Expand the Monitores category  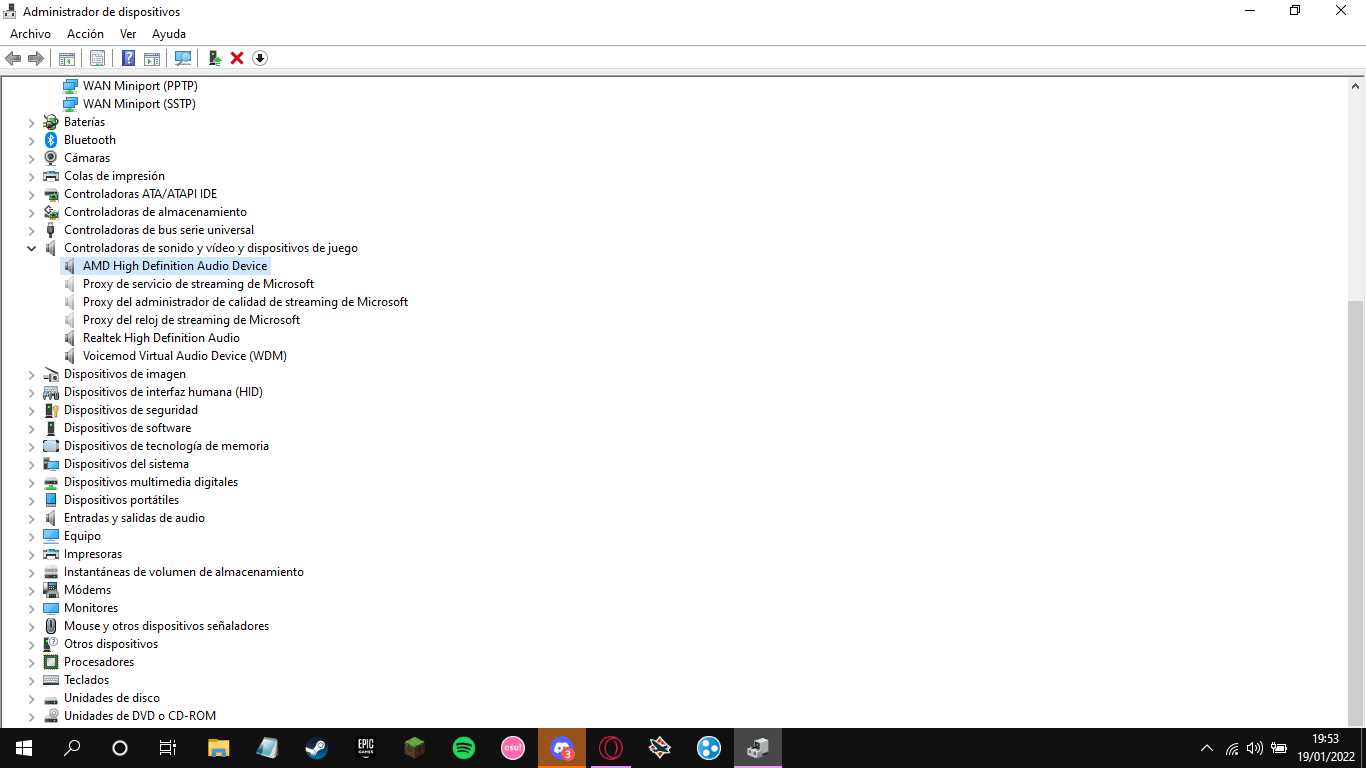pyautogui.click(x=31, y=608)
